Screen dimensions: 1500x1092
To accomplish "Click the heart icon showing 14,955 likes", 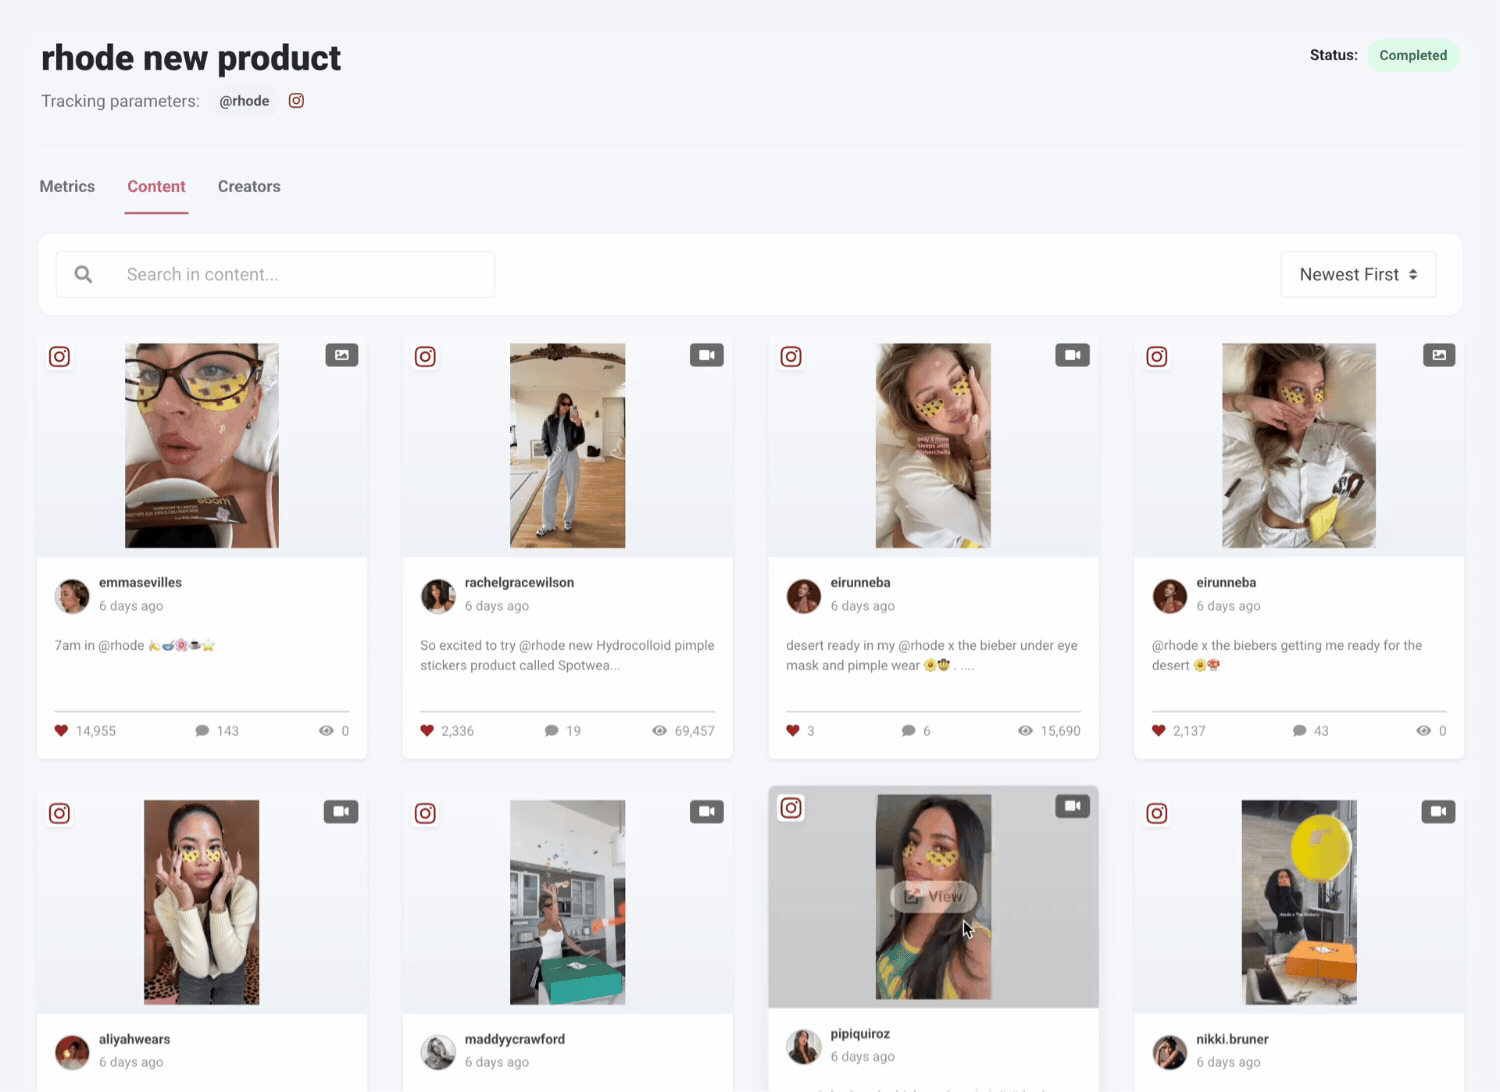I will click(60, 730).
